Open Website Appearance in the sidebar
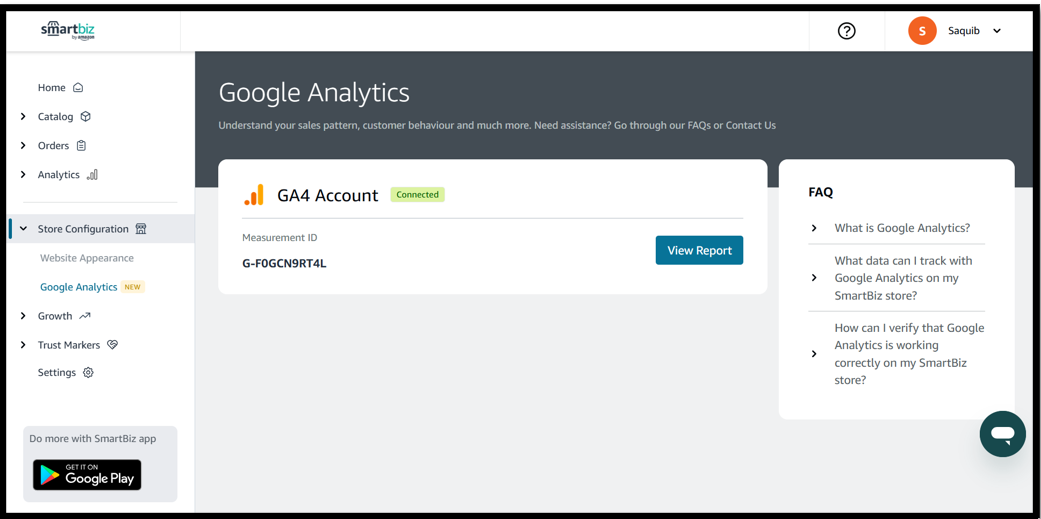The image size is (1041, 519). [x=87, y=258]
